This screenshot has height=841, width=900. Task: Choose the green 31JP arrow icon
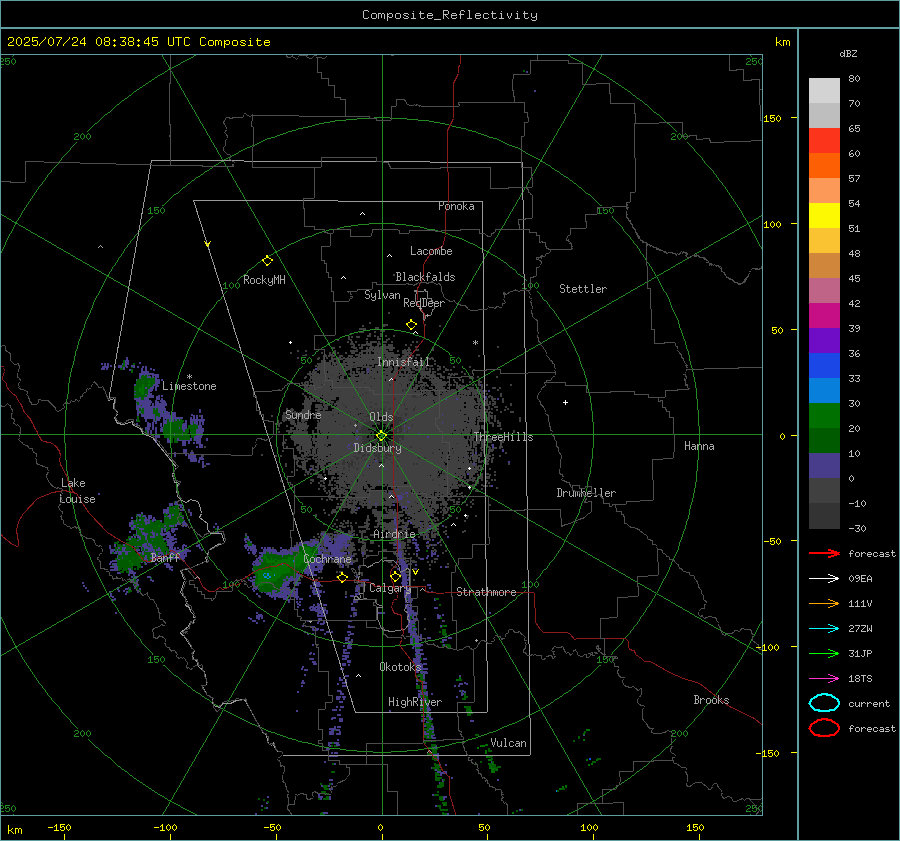(824, 653)
